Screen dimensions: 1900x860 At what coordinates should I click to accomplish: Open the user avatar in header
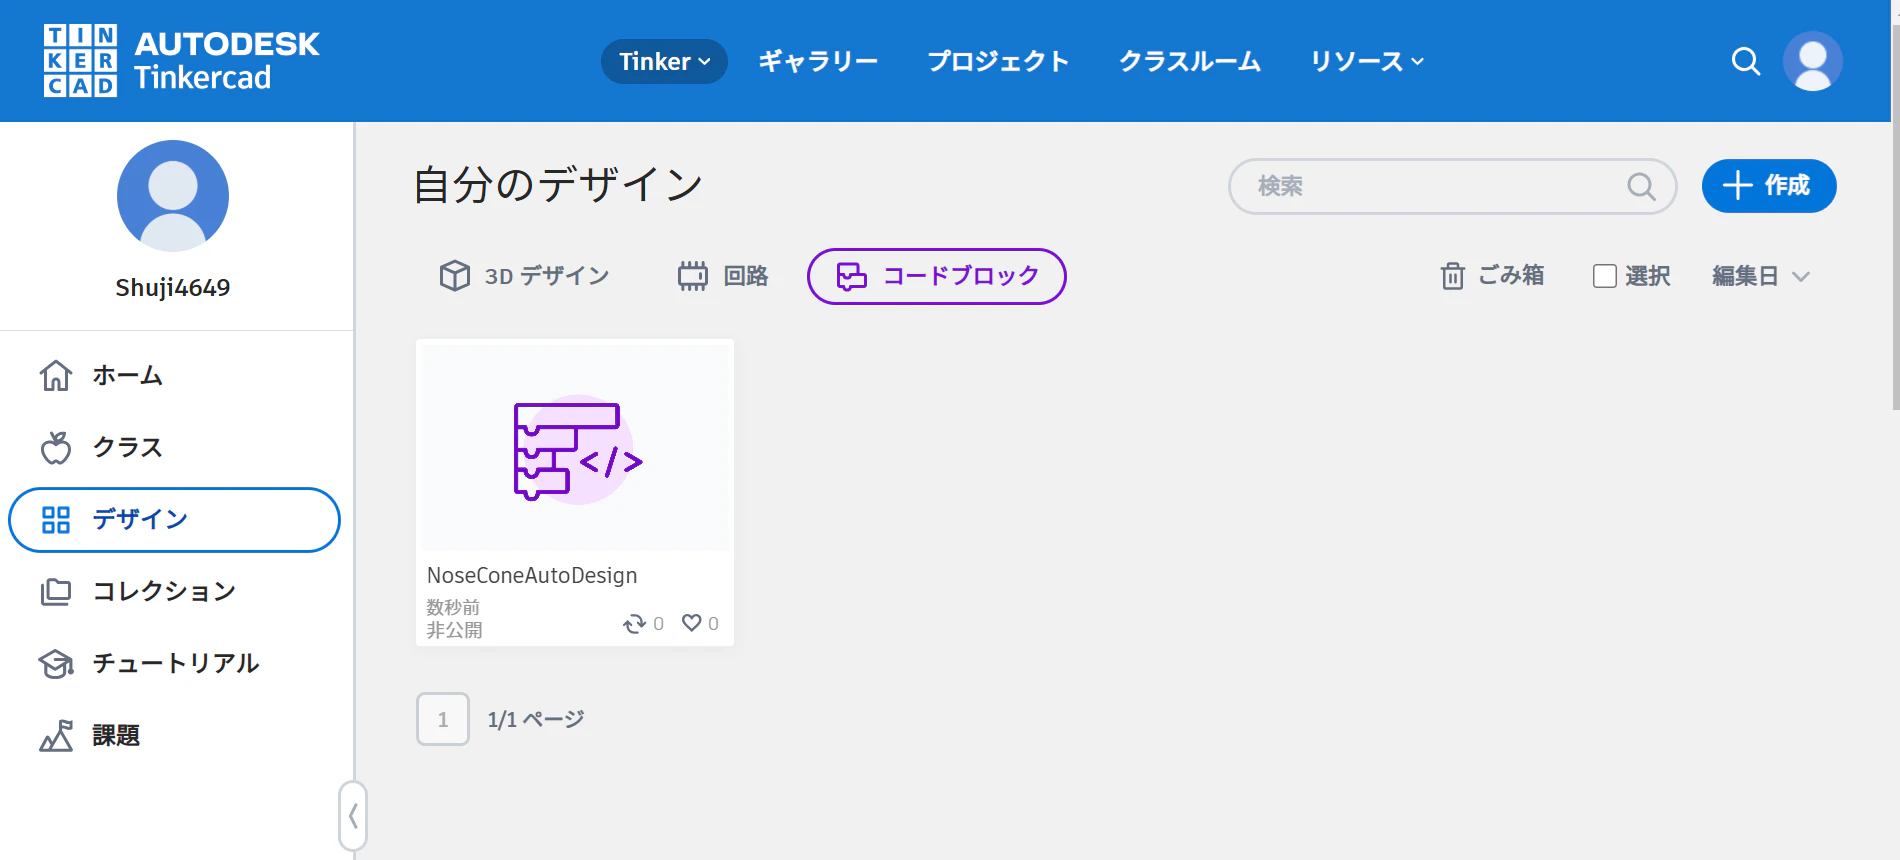click(1813, 61)
